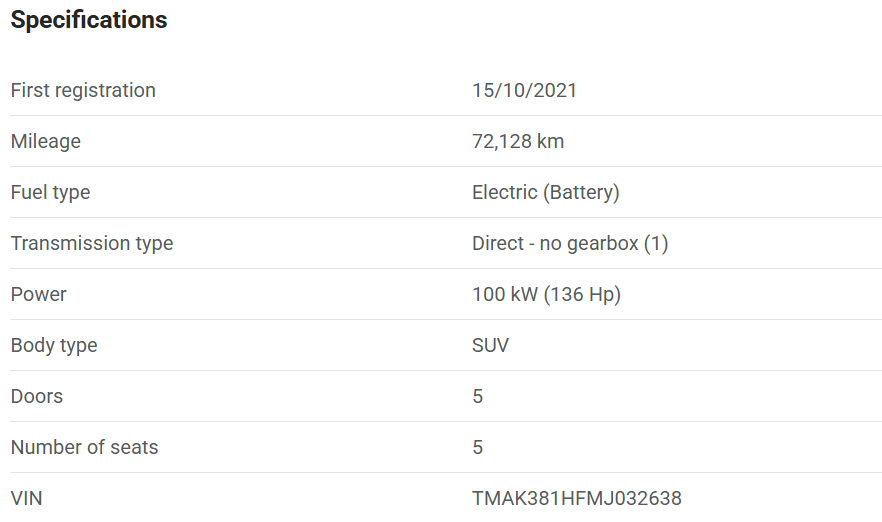This screenshot has height=522, width=882.
Task: Select the 72,128 km mileage value
Action: 518,141
